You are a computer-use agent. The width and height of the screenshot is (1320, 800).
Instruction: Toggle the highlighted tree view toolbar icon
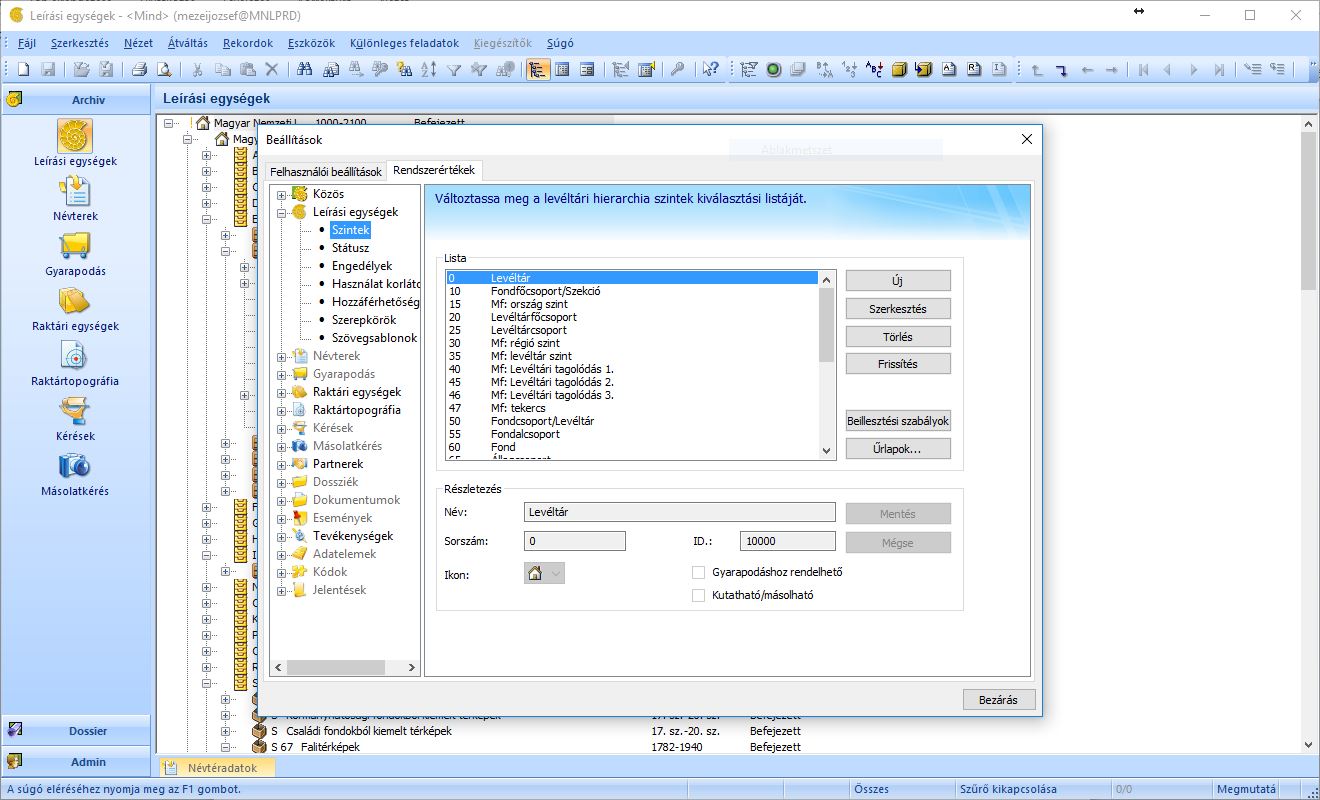537,69
